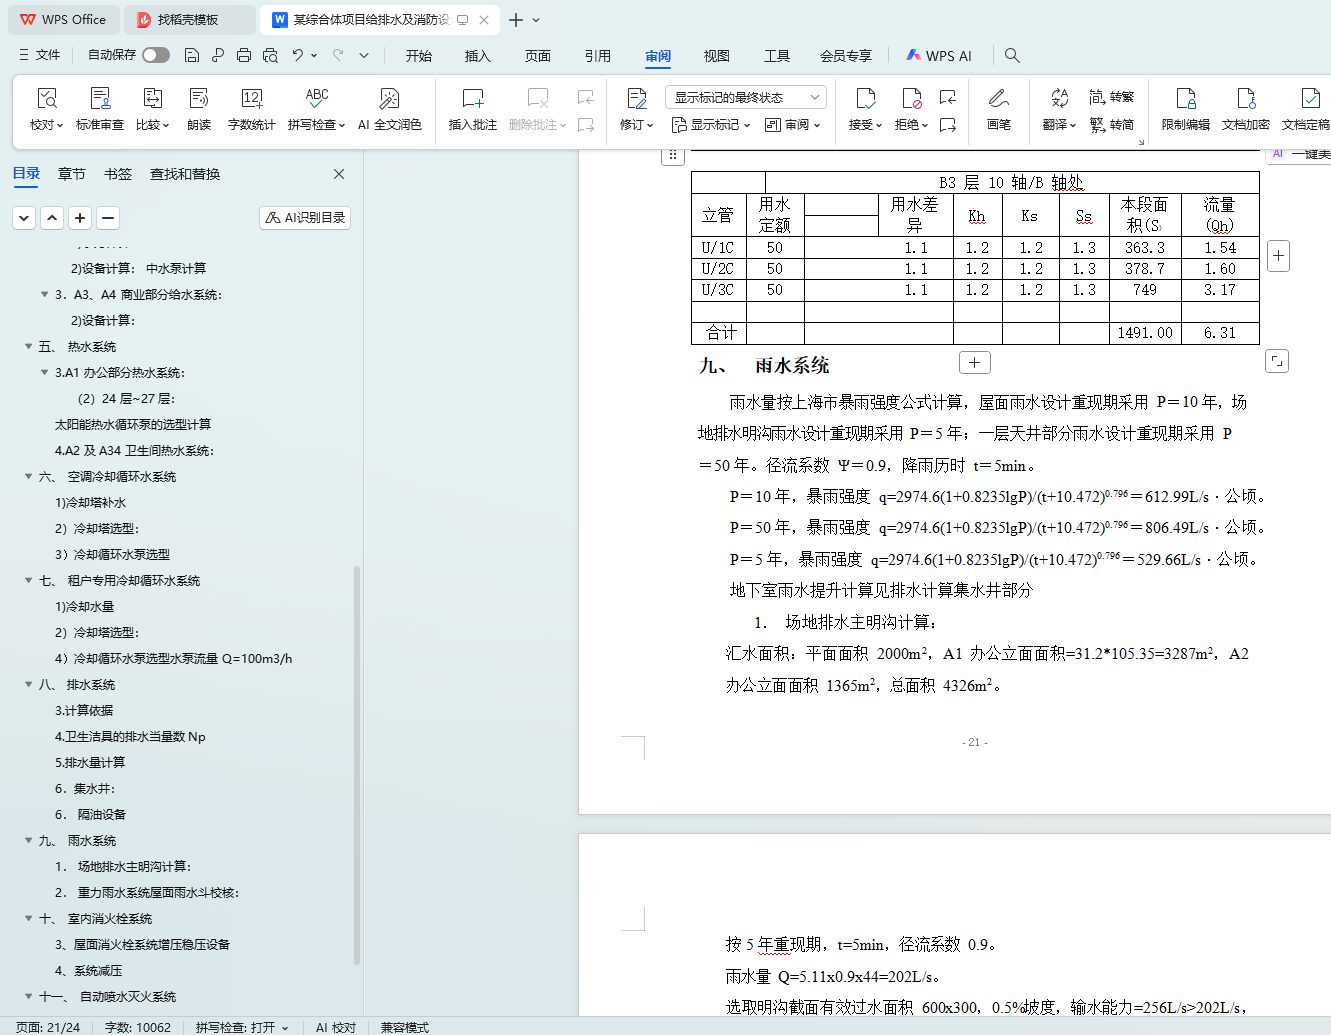
Task: Click the search magnifier icon in menu bar
Action: click(x=1012, y=56)
